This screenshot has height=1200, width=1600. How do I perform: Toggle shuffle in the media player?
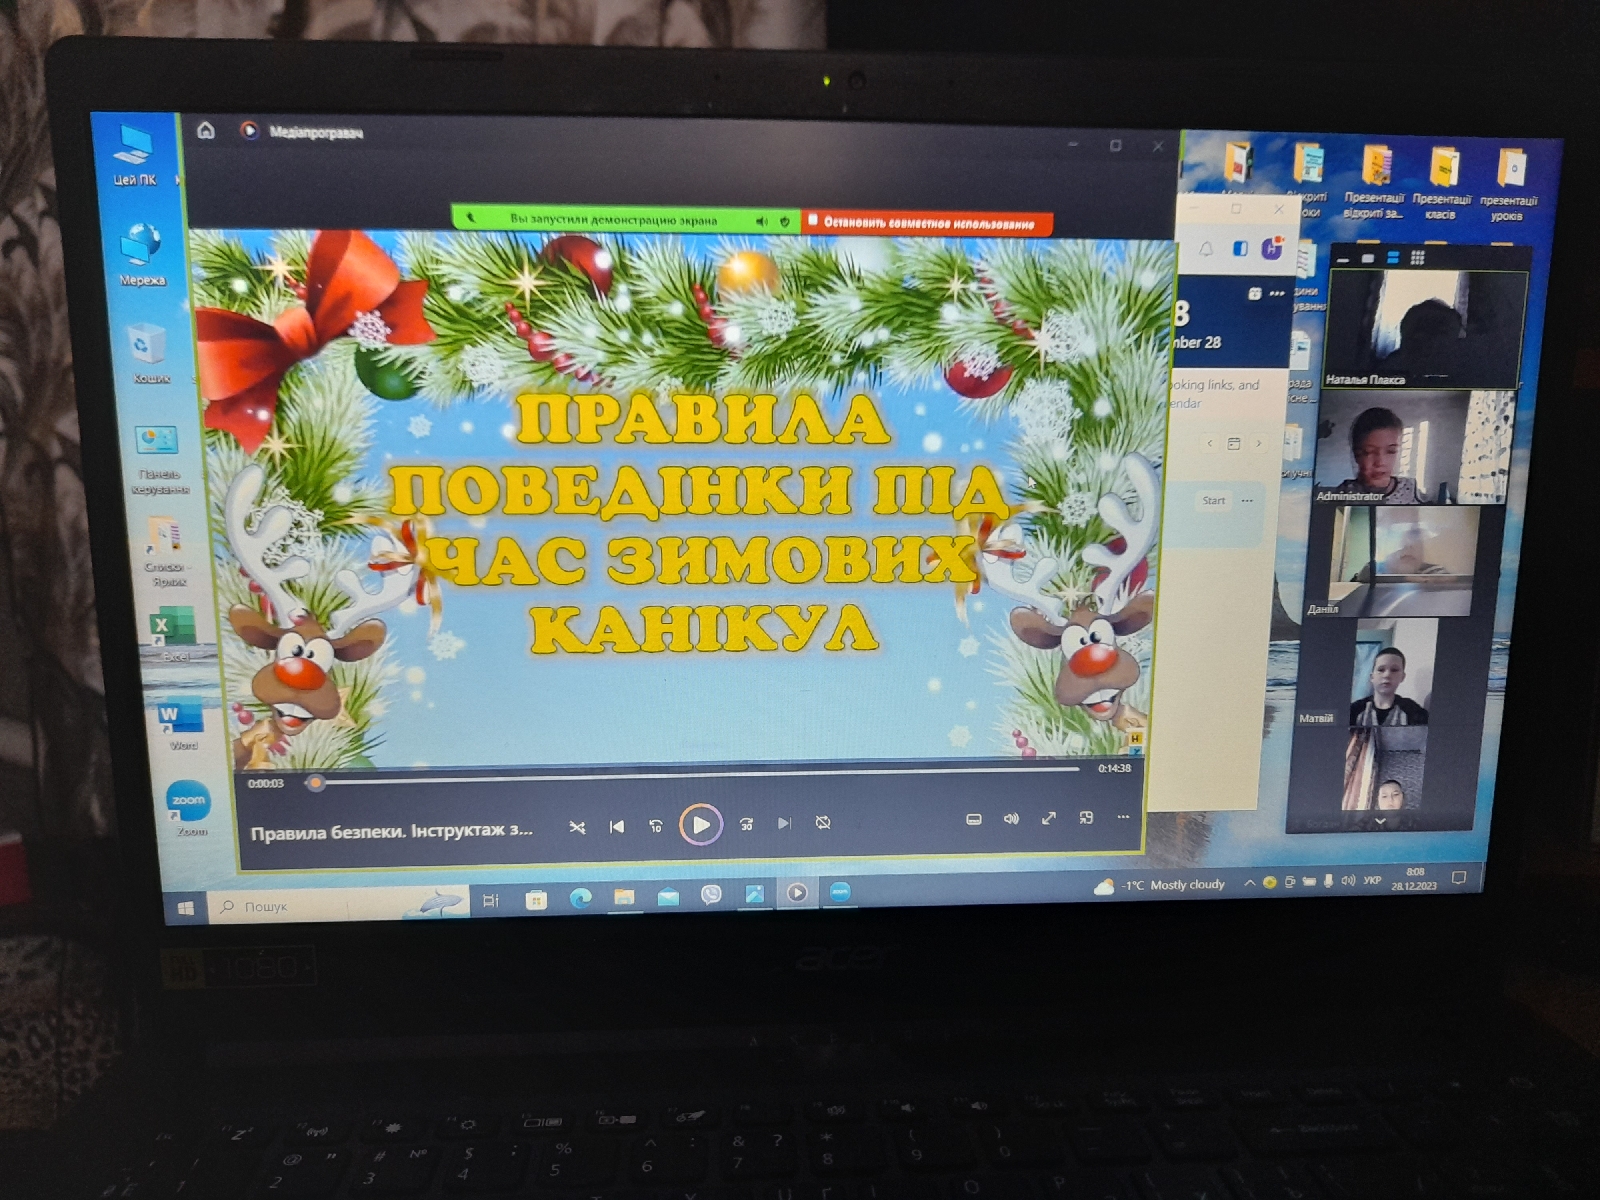(577, 827)
